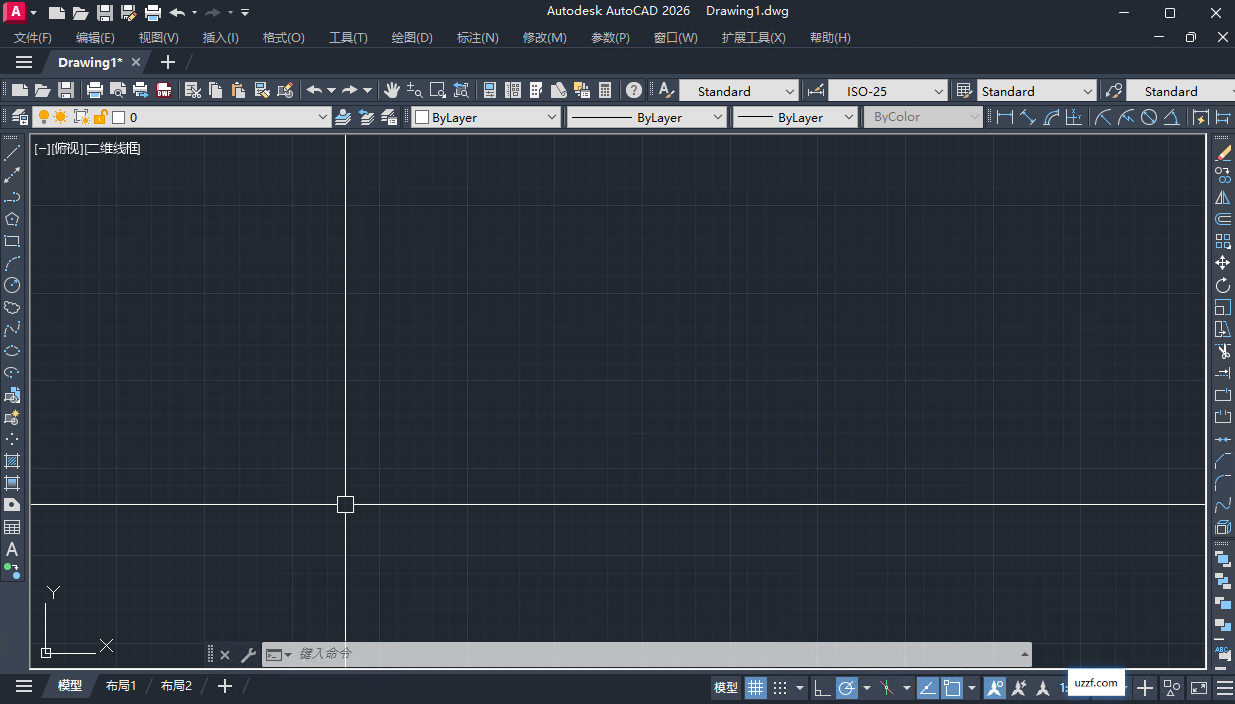Open the ByLayer color dropdown
1235x704 pixels.
pos(485,116)
